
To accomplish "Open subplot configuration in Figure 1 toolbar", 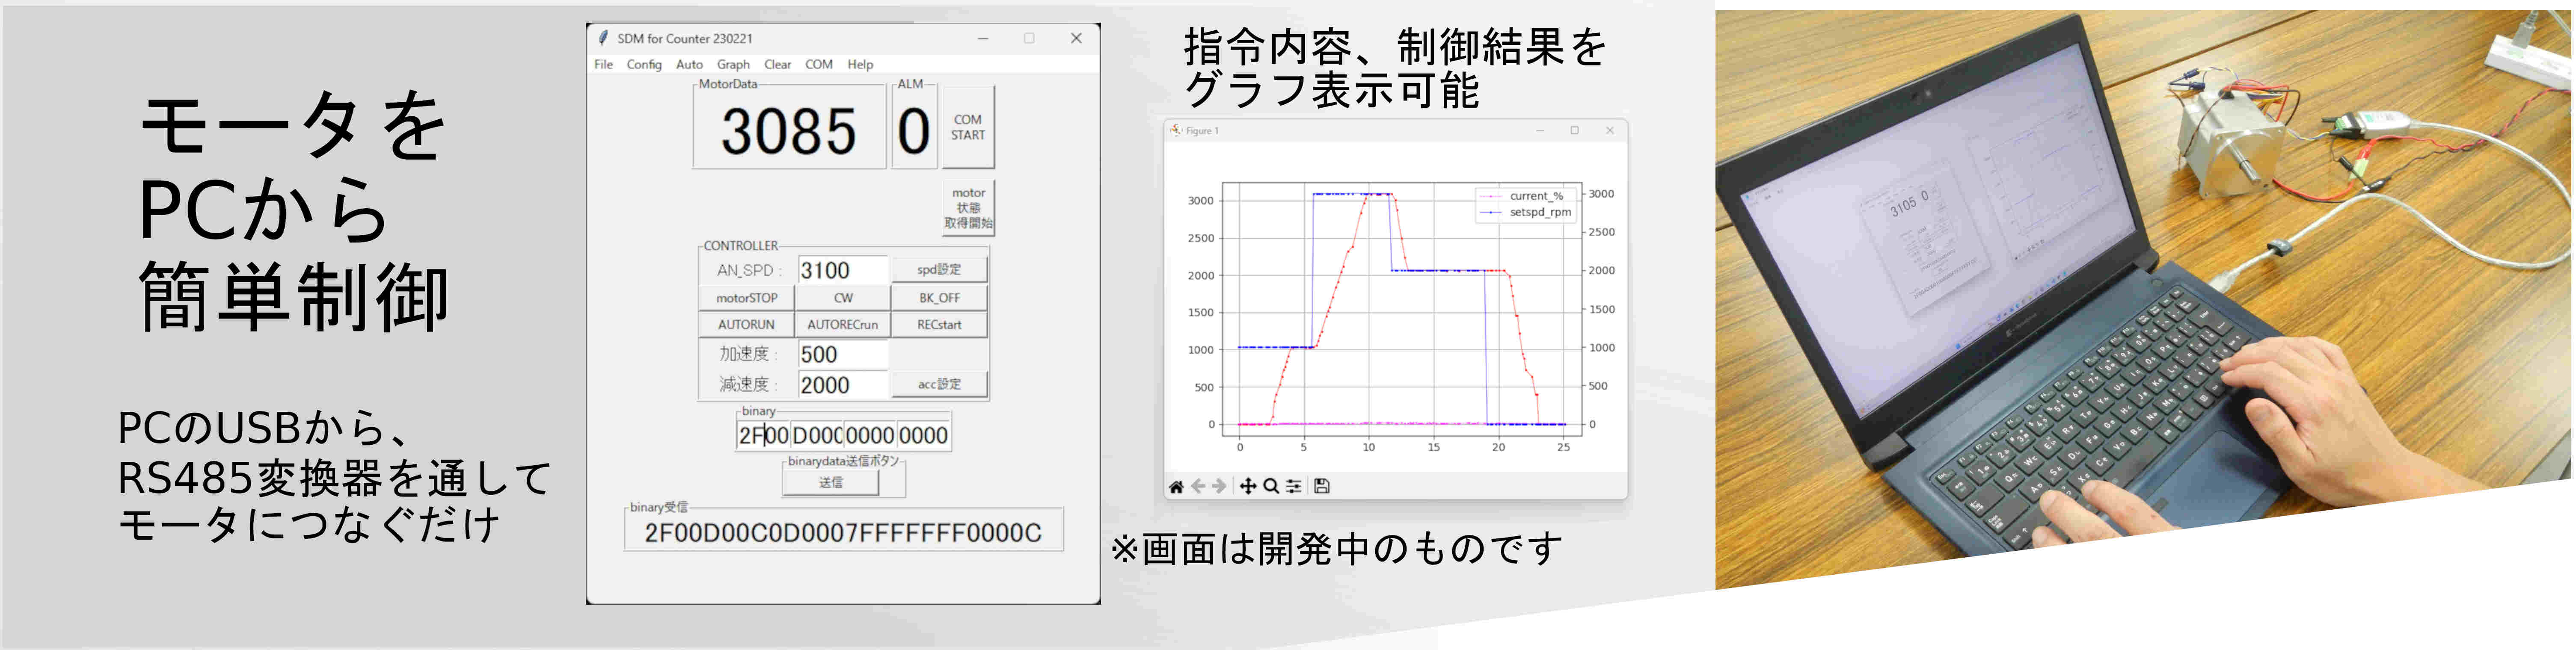I will 1294,486.
